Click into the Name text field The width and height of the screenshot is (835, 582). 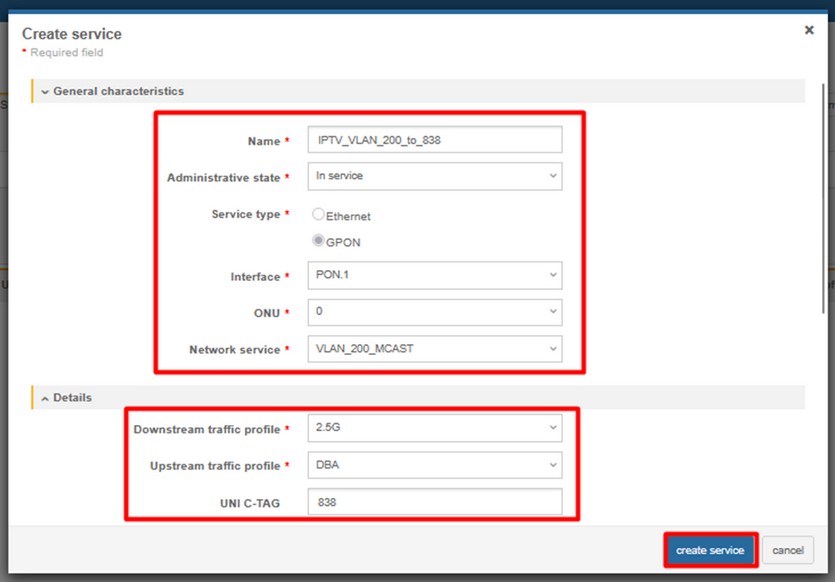[433, 140]
